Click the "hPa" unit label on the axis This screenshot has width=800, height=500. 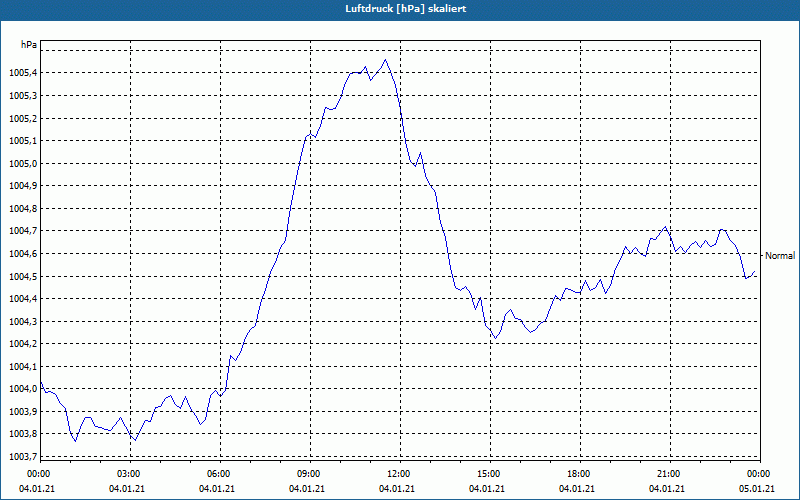click(29, 45)
